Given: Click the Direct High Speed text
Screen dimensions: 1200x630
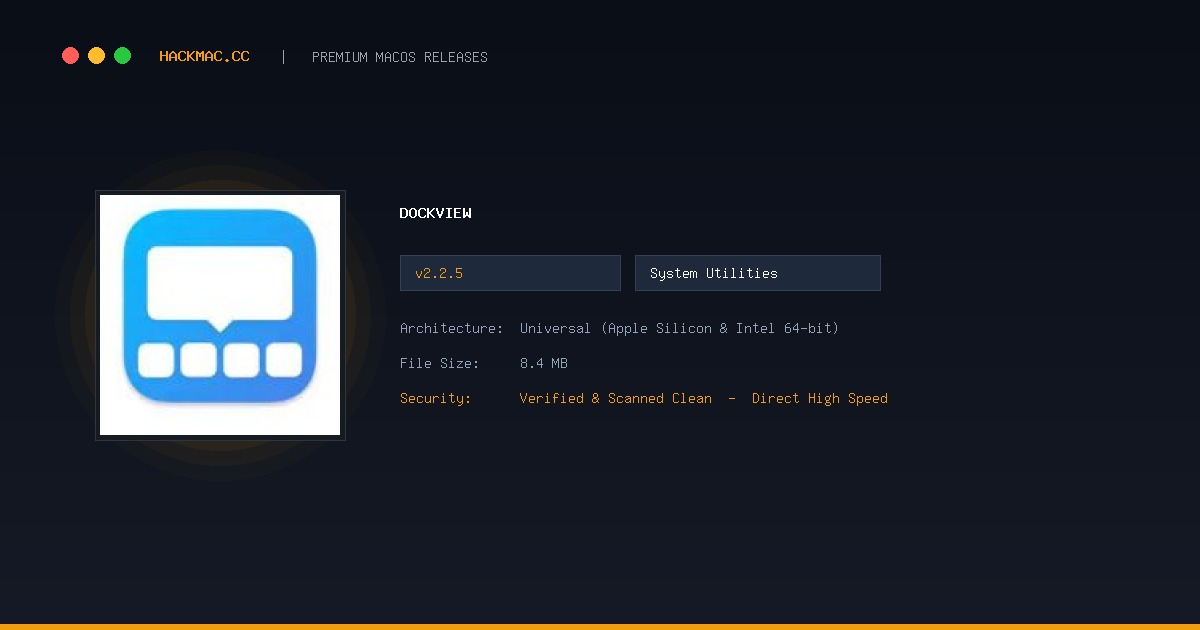Looking at the screenshot, I should click(x=820, y=398).
